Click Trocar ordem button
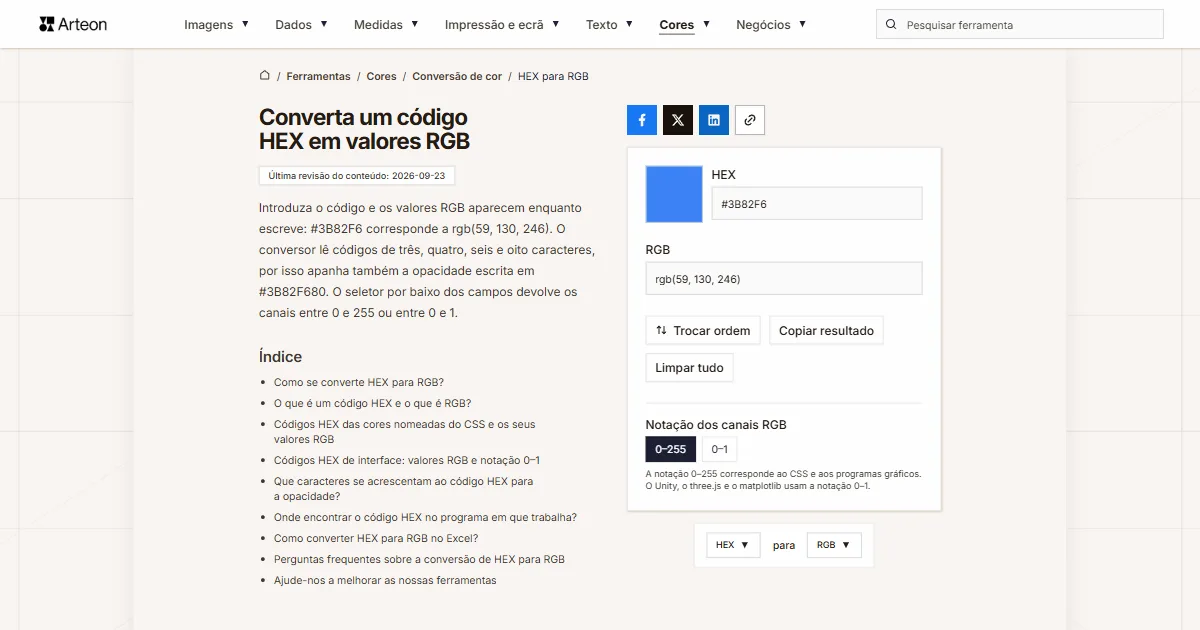Image resolution: width=1200 pixels, height=630 pixels. pyautogui.click(x=703, y=331)
